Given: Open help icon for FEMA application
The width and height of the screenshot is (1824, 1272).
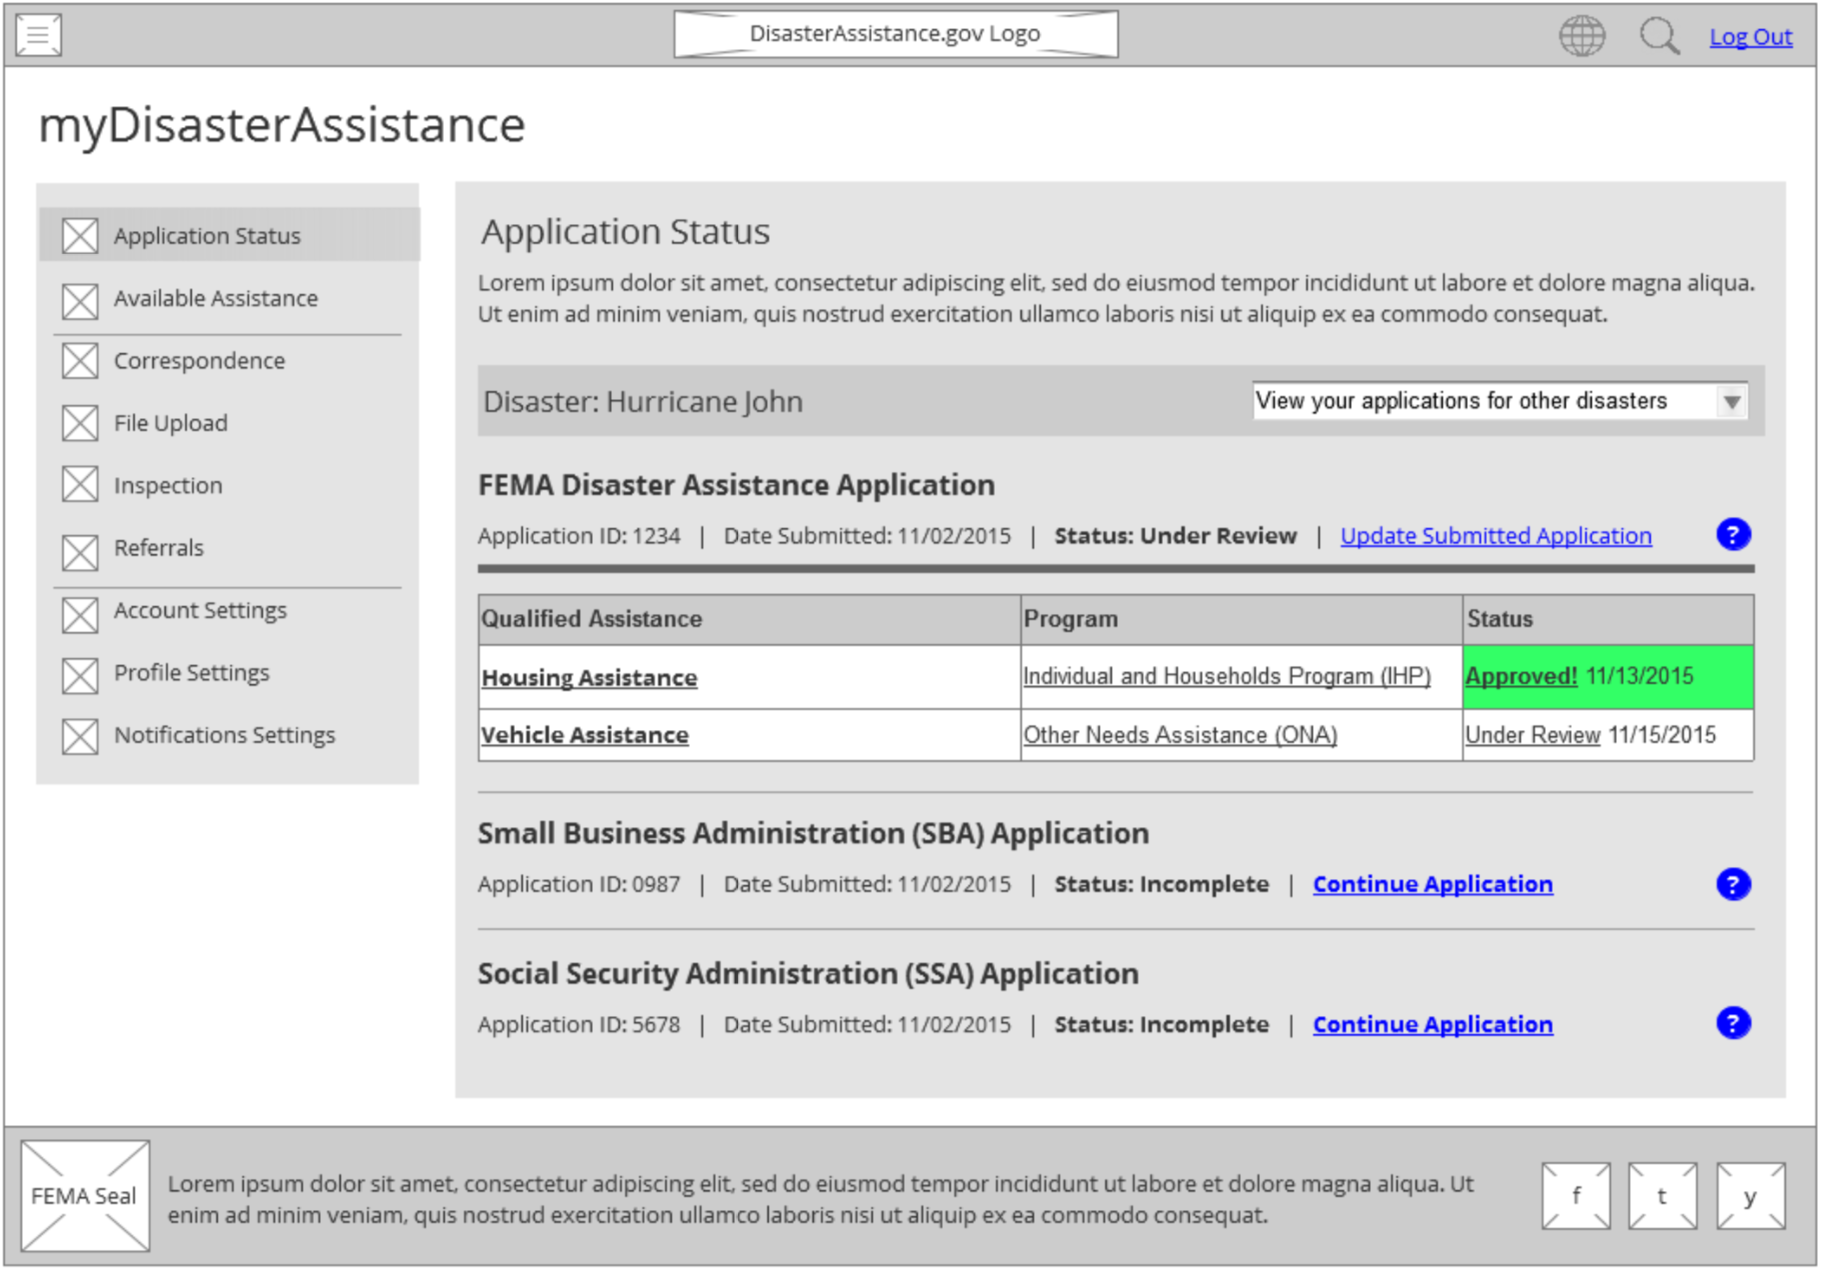Looking at the screenshot, I should coord(1733,534).
